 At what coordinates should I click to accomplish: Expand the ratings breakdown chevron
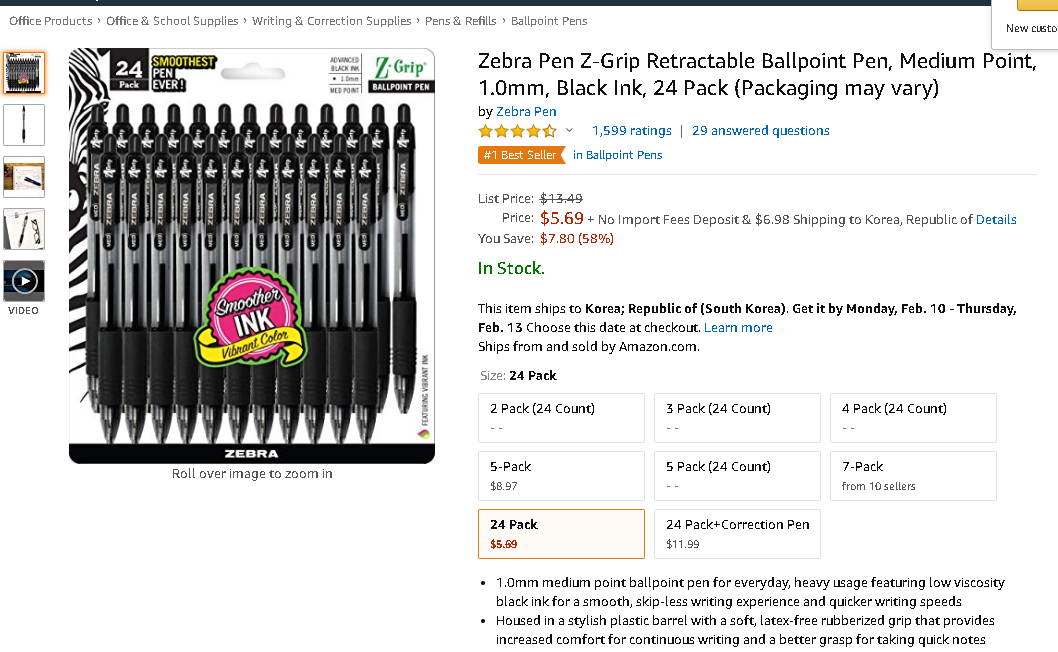coord(570,131)
